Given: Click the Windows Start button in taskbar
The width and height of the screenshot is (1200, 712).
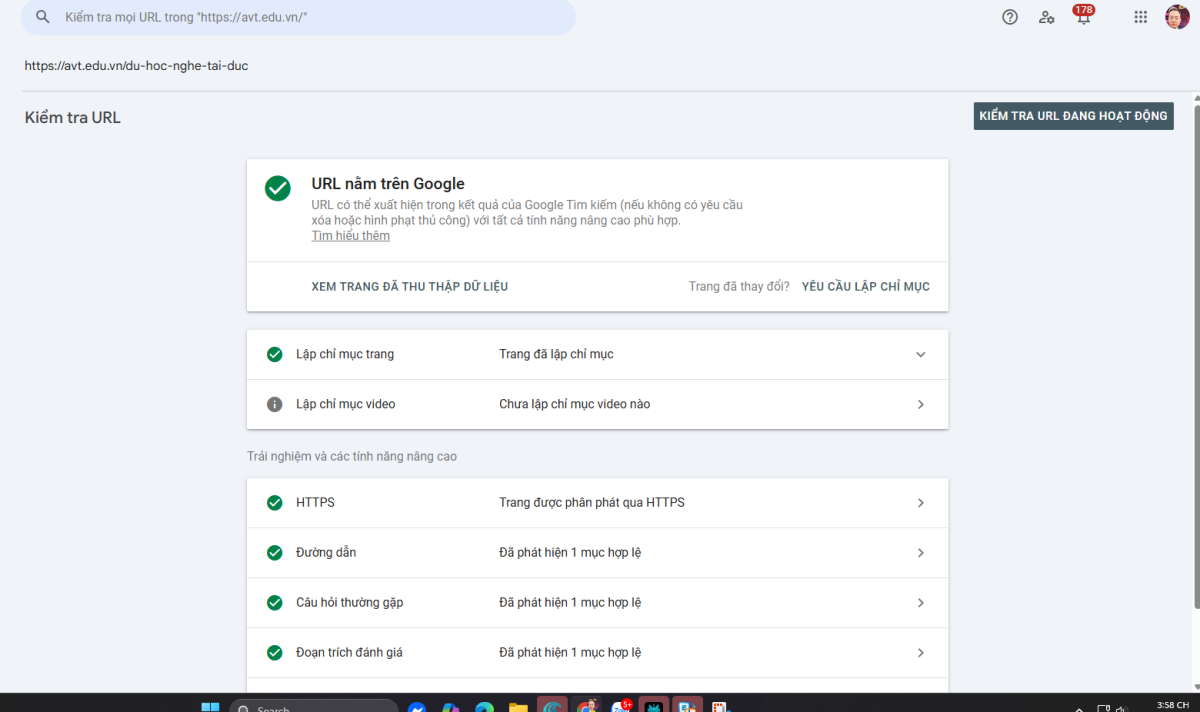Looking at the screenshot, I should [x=210, y=706].
